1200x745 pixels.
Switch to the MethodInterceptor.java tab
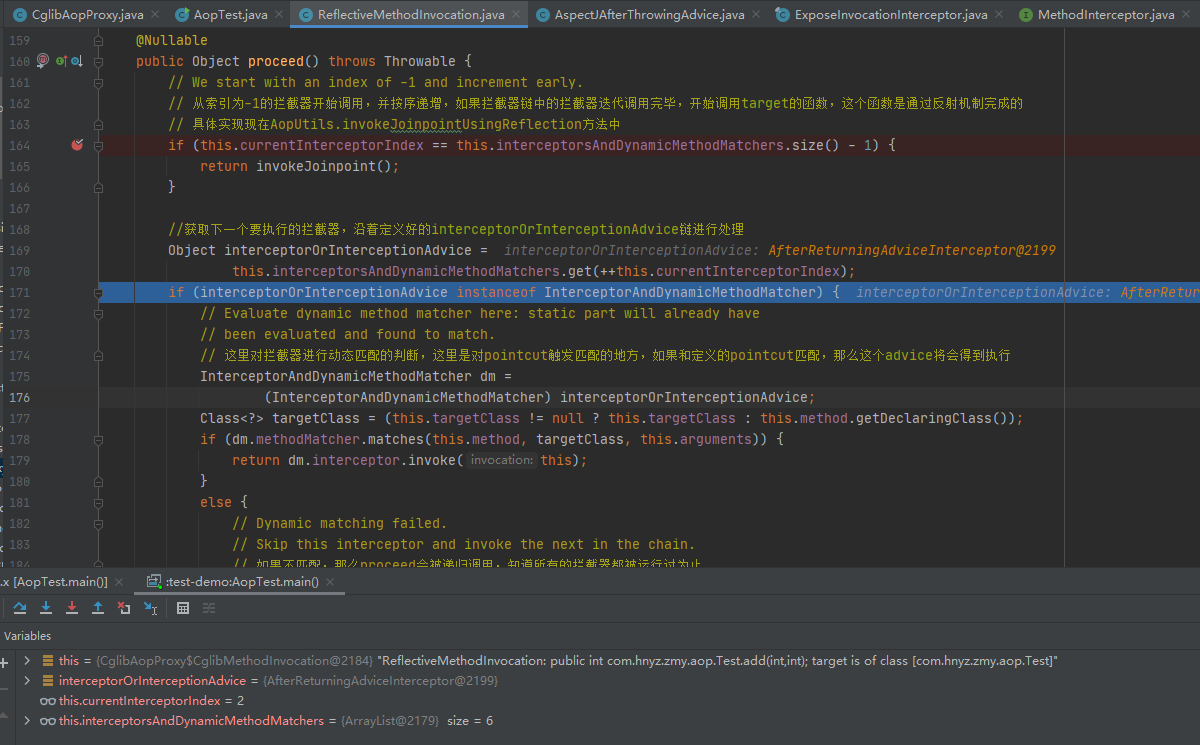(1106, 15)
